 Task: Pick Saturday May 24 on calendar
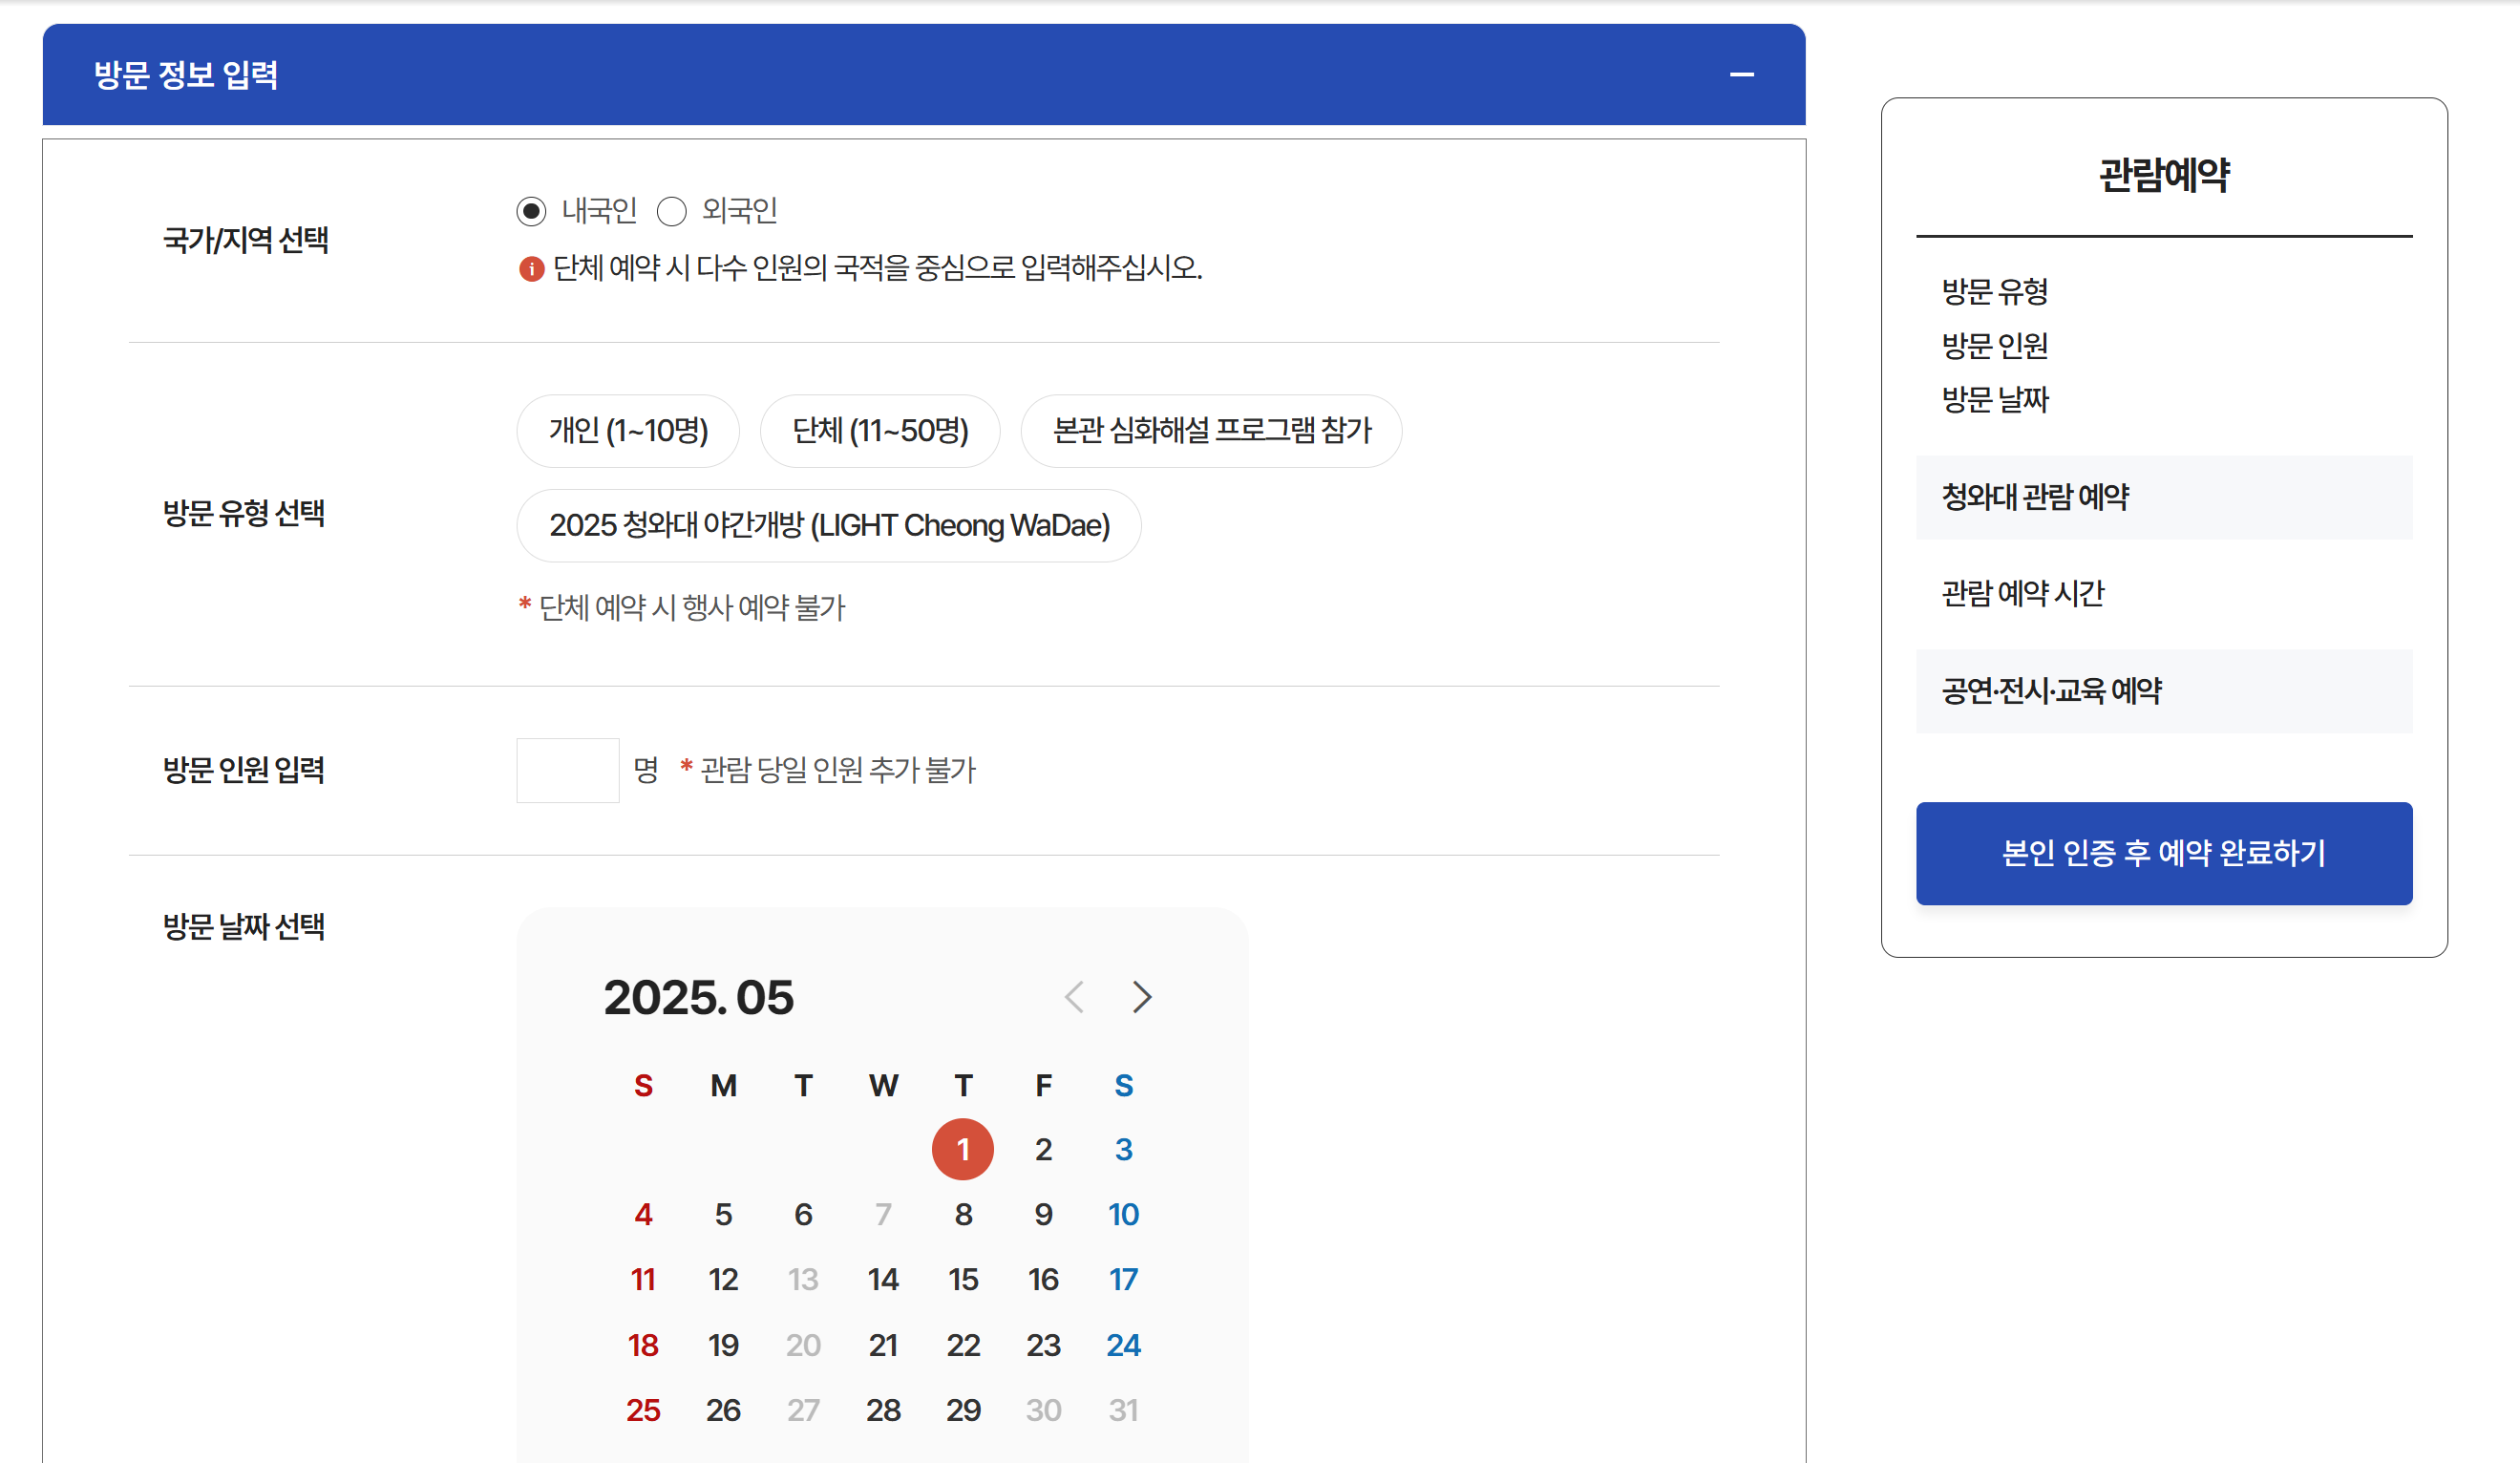click(x=1123, y=1345)
